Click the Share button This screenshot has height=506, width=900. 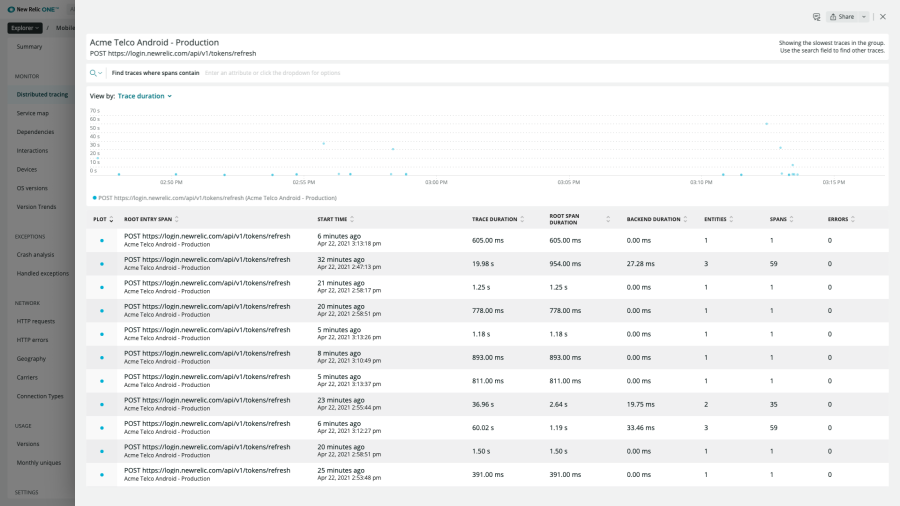[x=842, y=17]
